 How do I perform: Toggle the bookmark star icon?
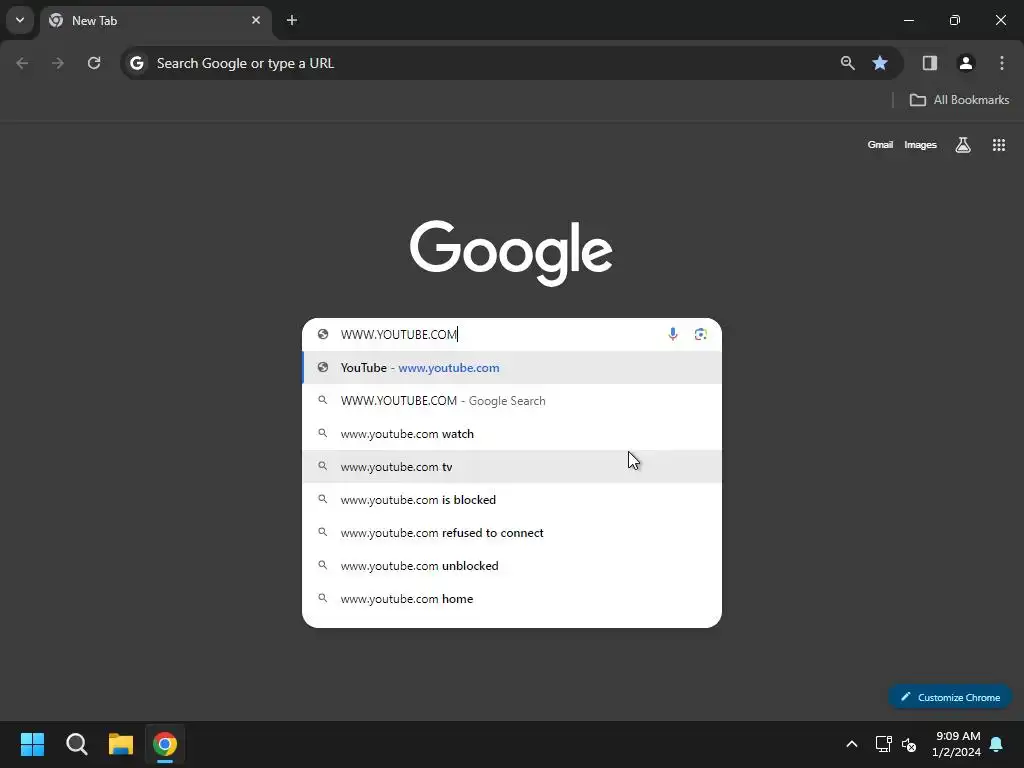point(880,63)
